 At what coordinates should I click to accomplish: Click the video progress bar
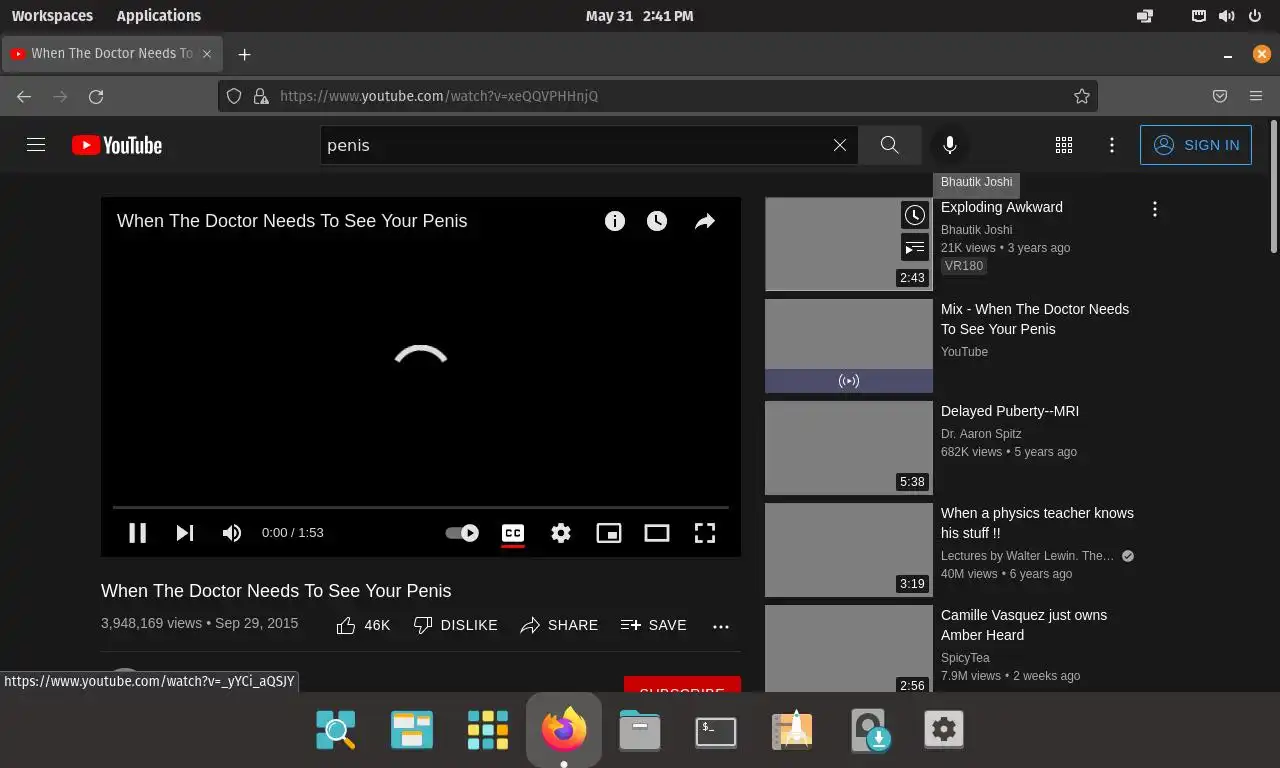point(421,507)
